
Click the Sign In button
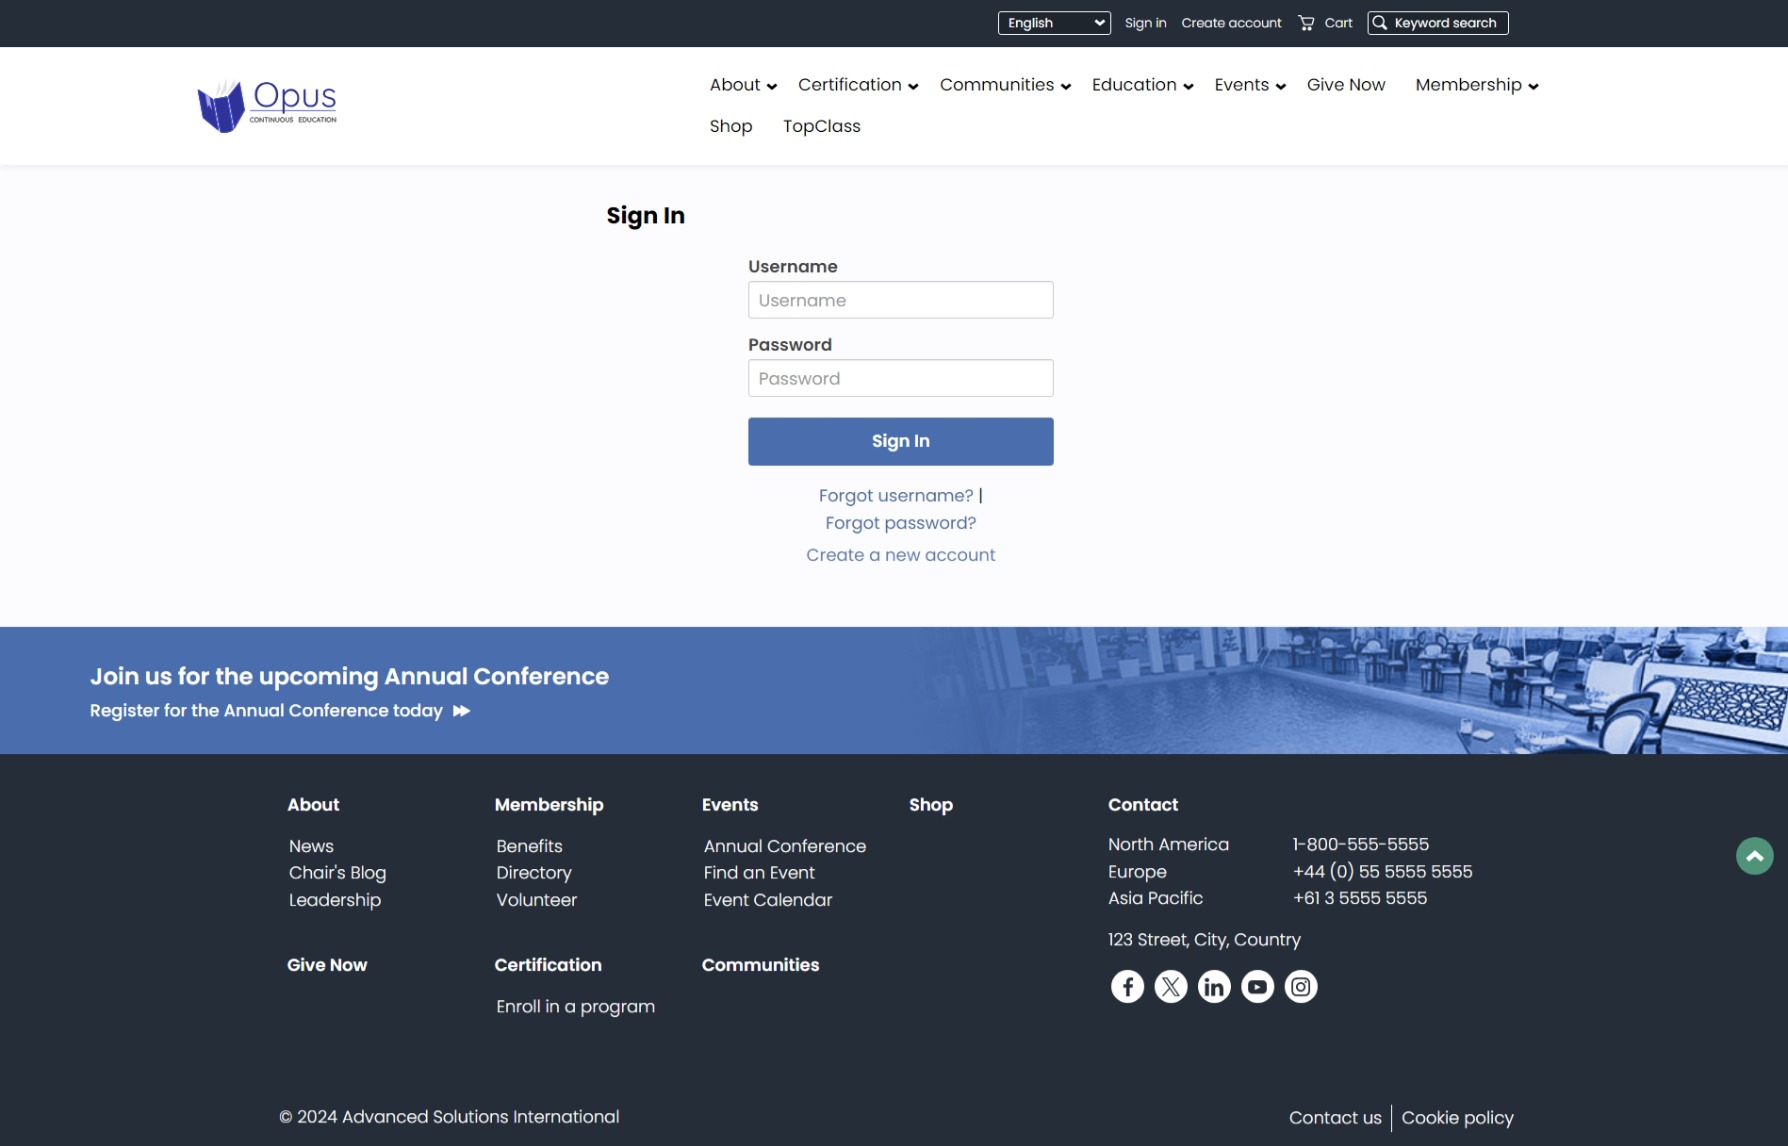[x=899, y=440]
